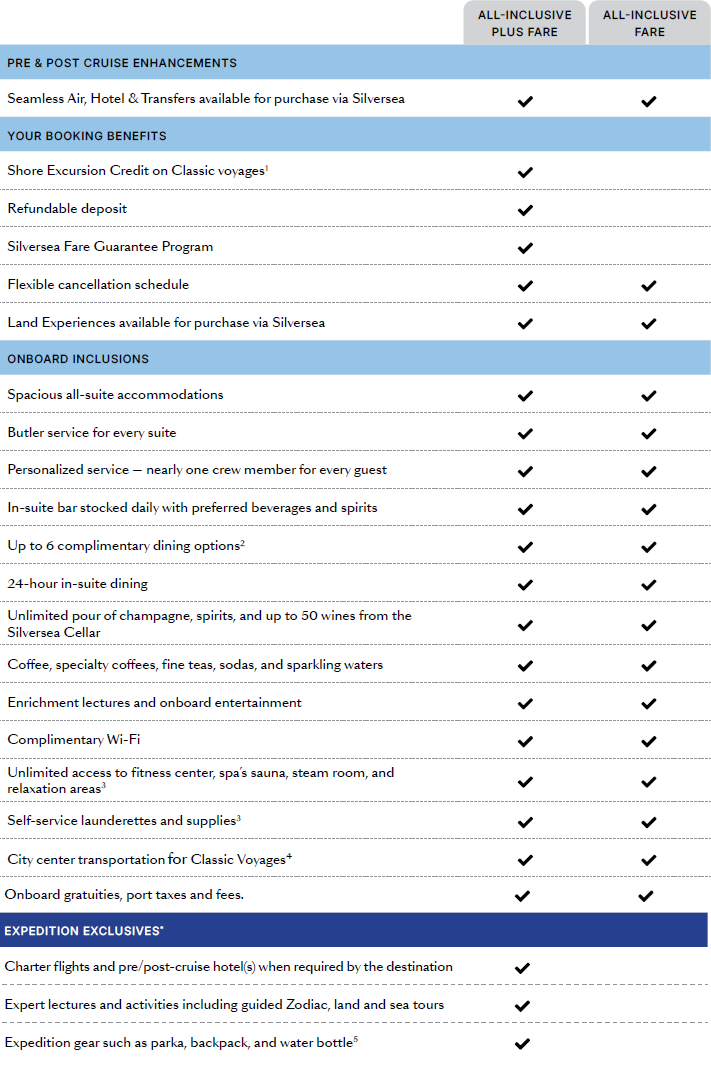Click the checkmark for Shore Excursion Credit row
This screenshot has height=1071, width=711.
point(525,172)
